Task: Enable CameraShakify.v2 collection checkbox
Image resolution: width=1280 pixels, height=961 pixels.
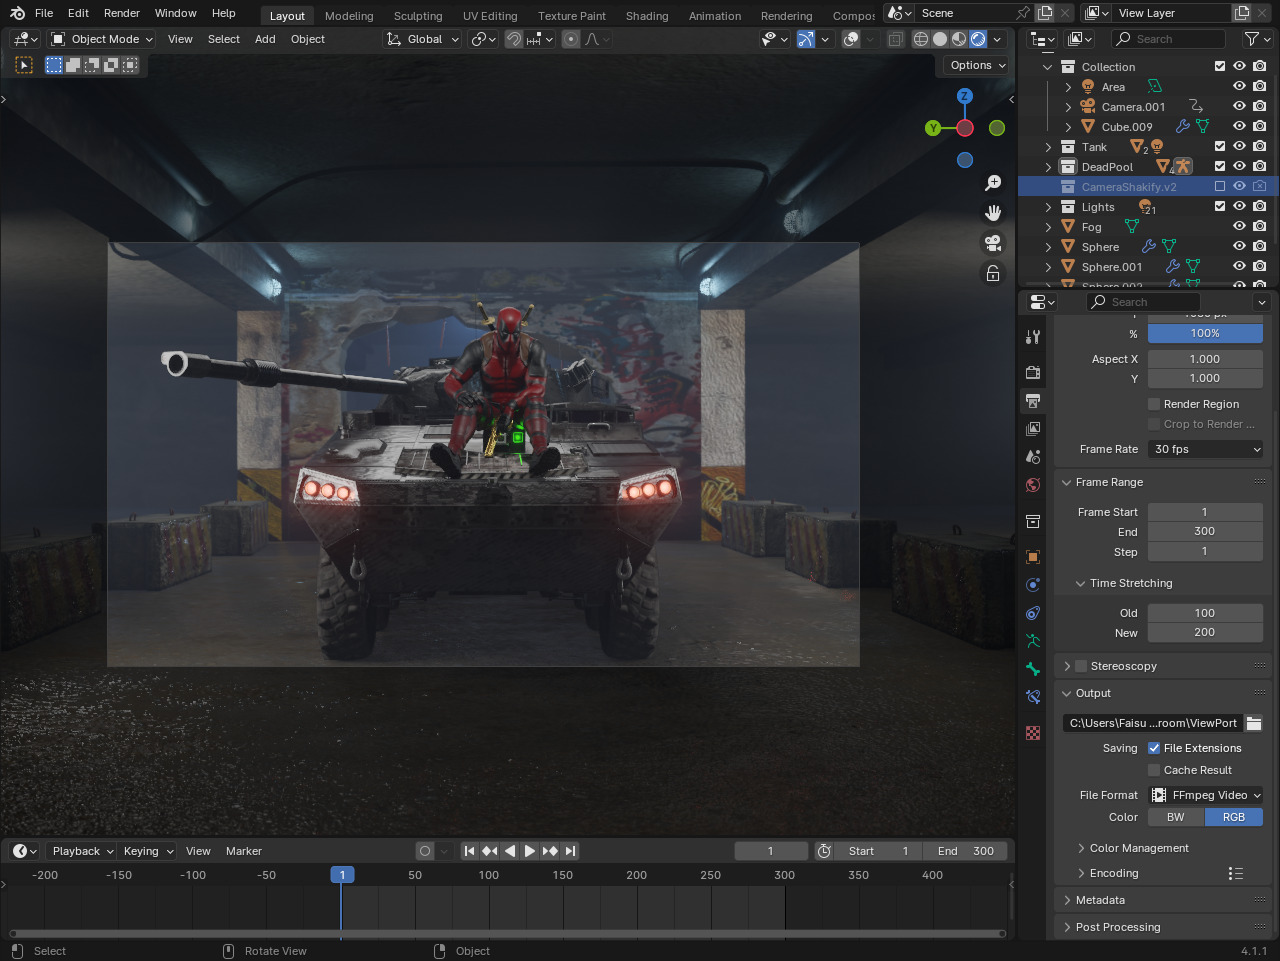Action: pyautogui.click(x=1220, y=186)
